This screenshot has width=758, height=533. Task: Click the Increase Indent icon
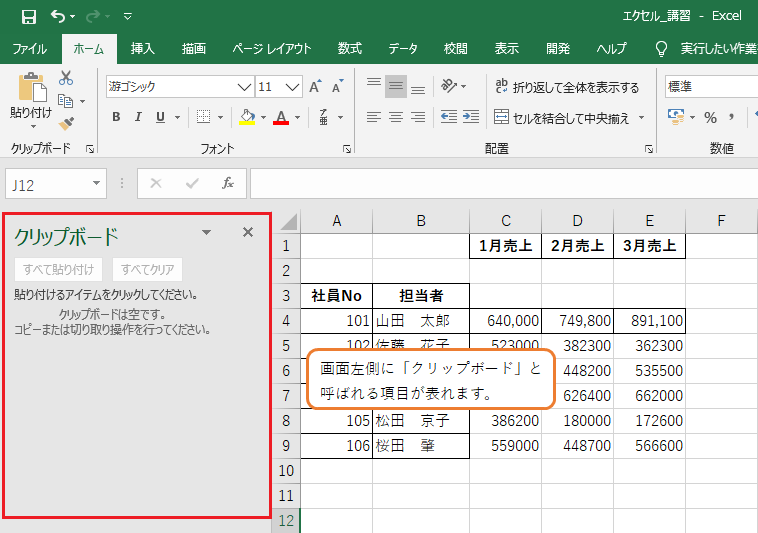(x=471, y=117)
